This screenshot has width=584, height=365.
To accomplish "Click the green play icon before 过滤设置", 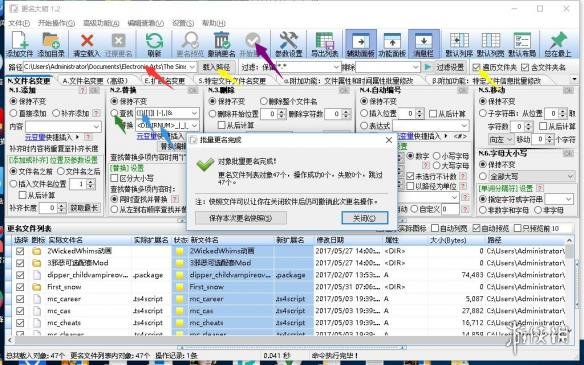I will [x=428, y=67].
